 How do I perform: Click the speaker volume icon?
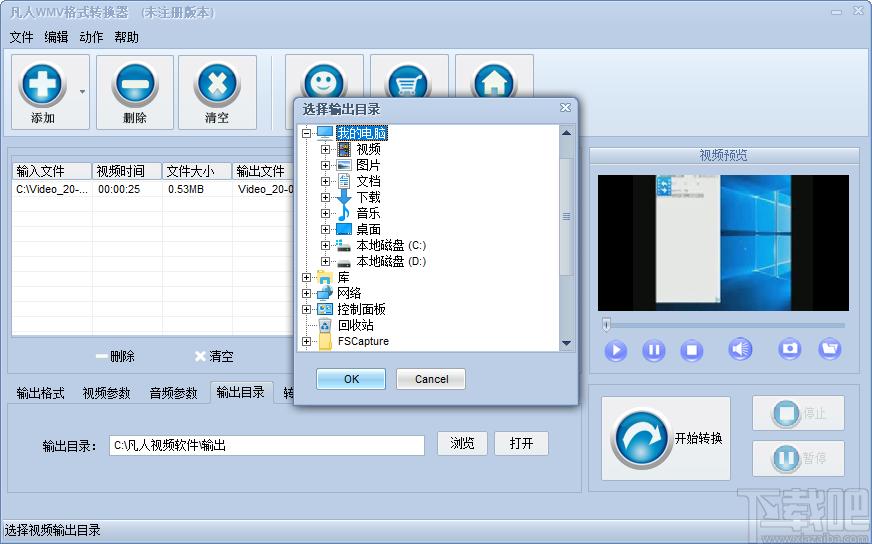tap(740, 349)
